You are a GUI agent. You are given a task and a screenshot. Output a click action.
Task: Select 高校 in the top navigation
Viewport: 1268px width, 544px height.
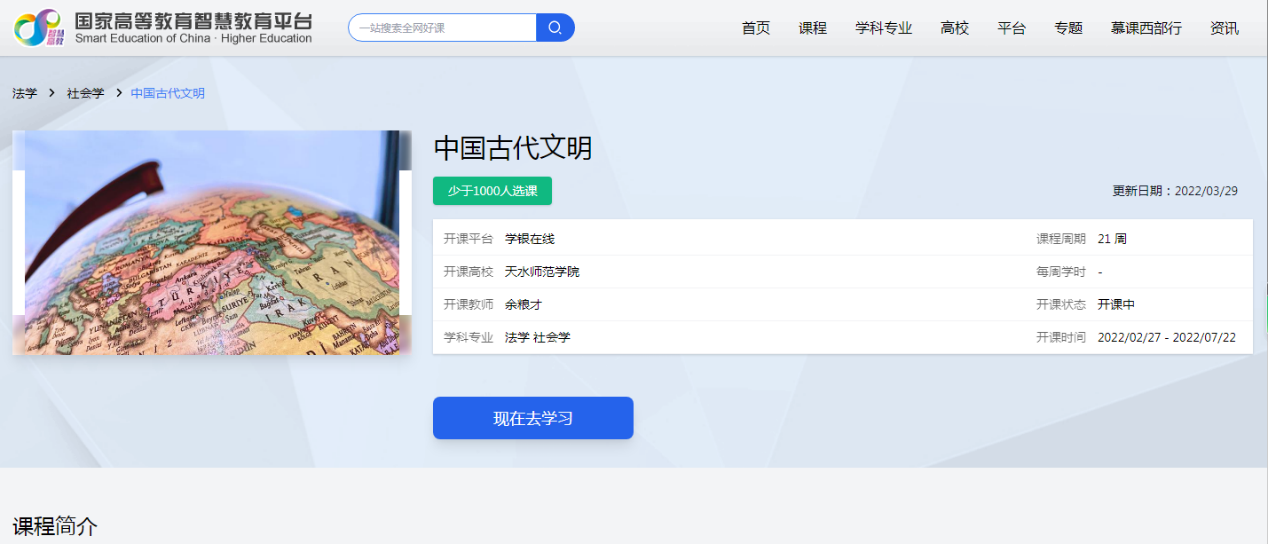coord(954,28)
